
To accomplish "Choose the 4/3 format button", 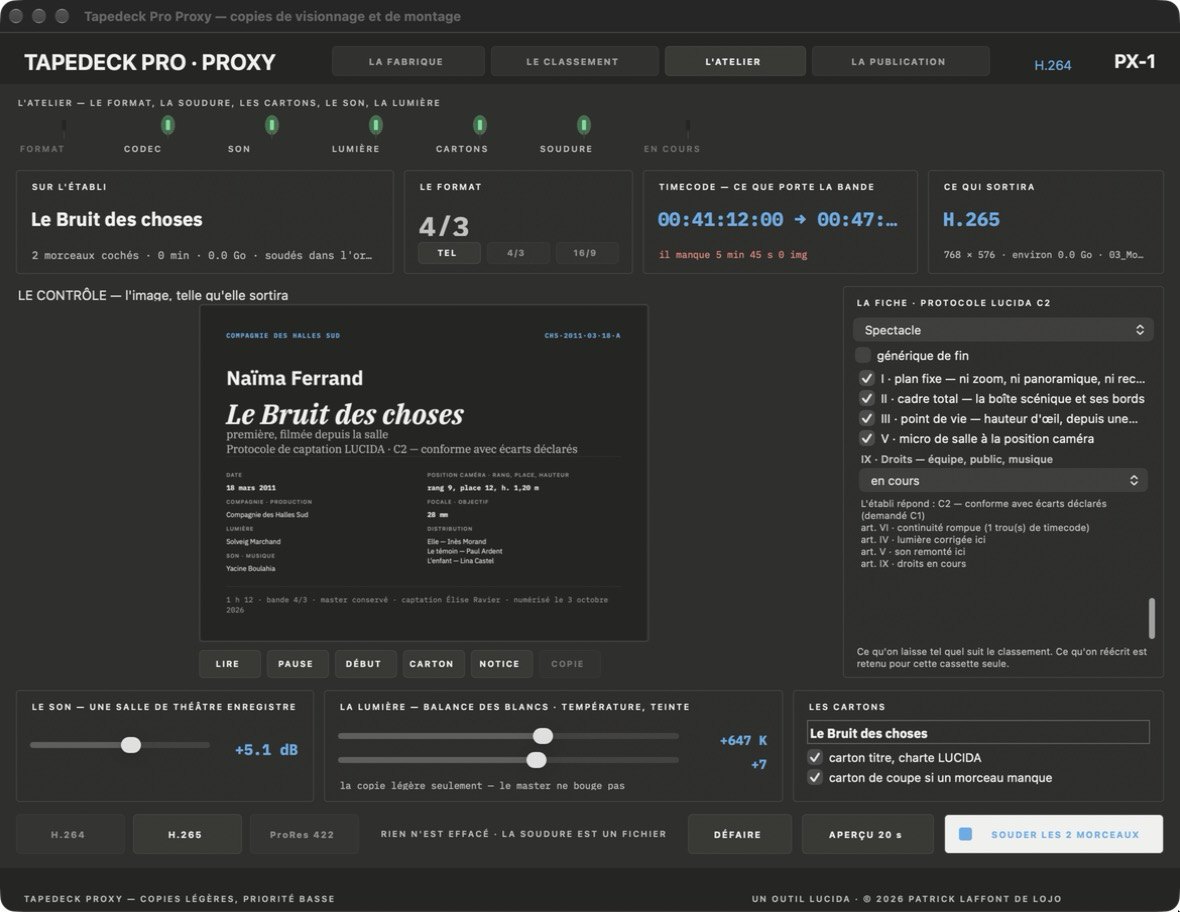I will 517,253.
